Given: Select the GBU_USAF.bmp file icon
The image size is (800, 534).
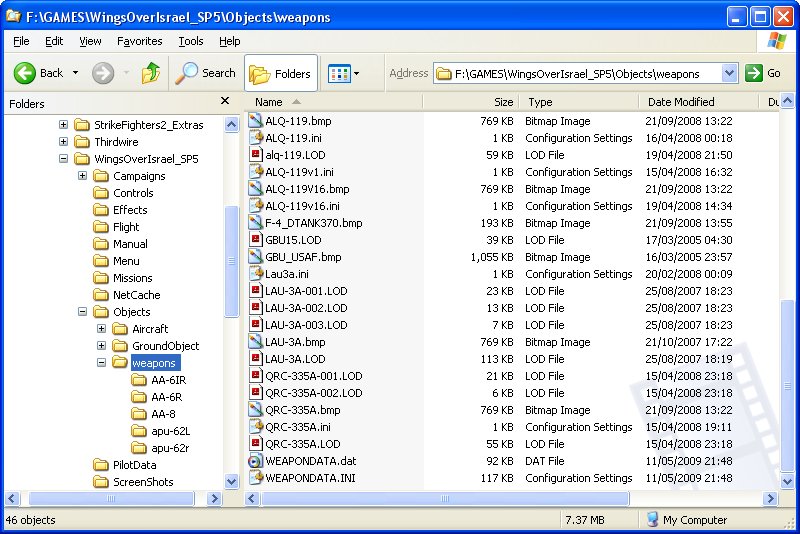Looking at the screenshot, I should [255, 257].
